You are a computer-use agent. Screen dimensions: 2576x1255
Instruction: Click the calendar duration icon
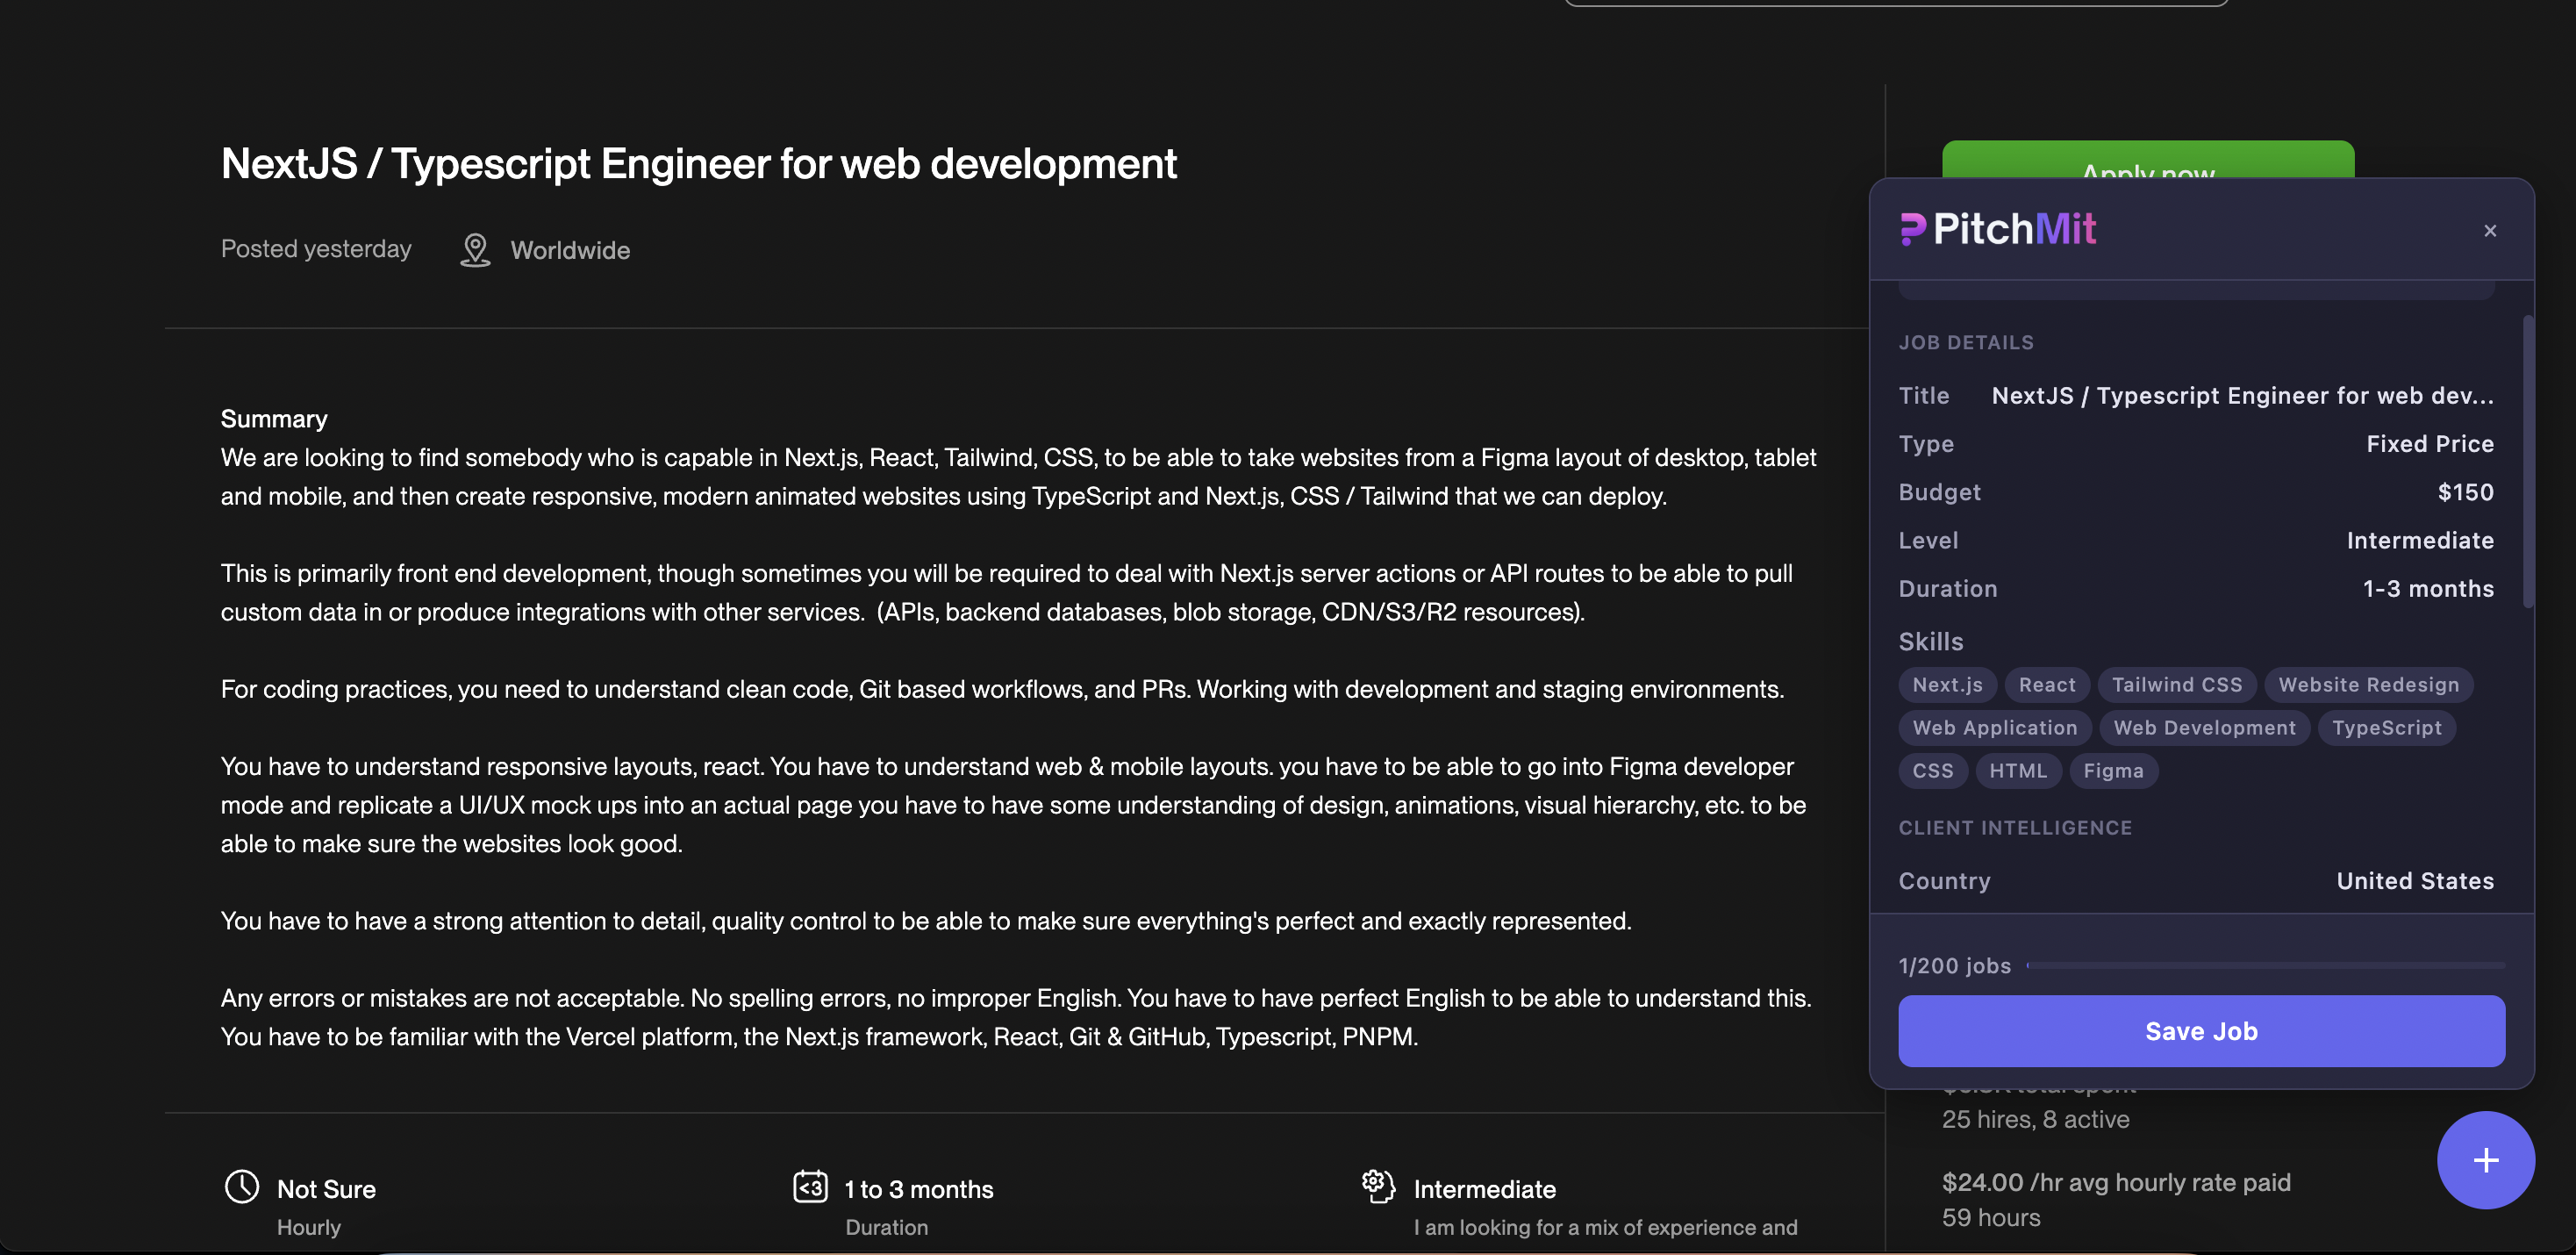point(810,1186)
